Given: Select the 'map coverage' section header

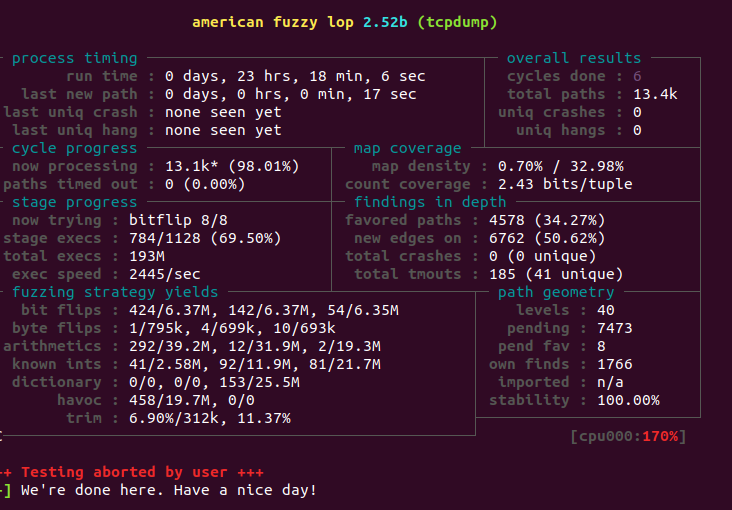Looking at the screenshot, I should click(x=407, y=148).
